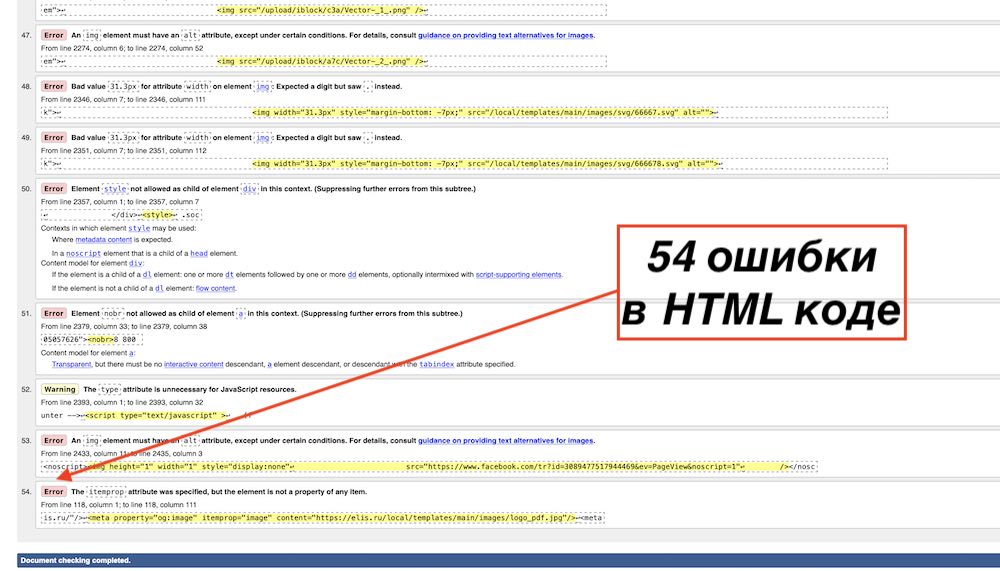Open the 'metadata content' link
Screen dimensions: 1000x571
[x=103, y=240]
